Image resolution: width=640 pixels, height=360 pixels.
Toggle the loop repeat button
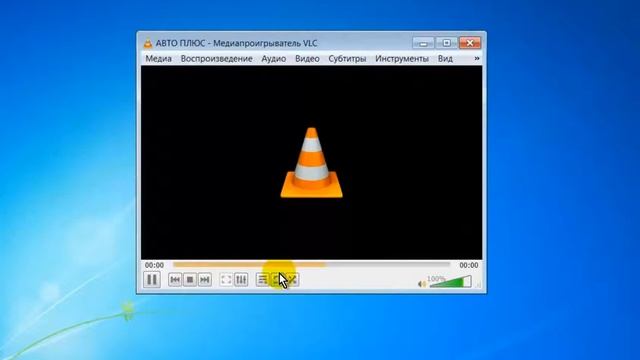[x=277, y=280]
